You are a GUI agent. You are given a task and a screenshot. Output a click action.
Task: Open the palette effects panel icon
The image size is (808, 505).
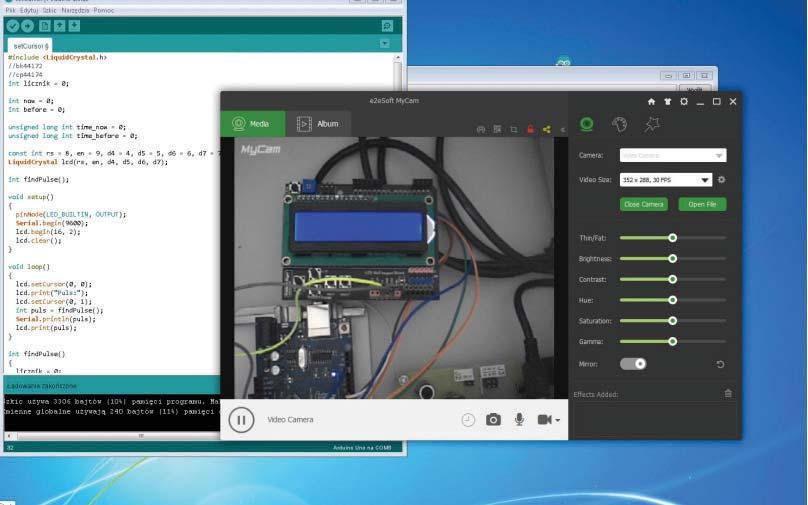pyautogui.click(x=619, y=124)
